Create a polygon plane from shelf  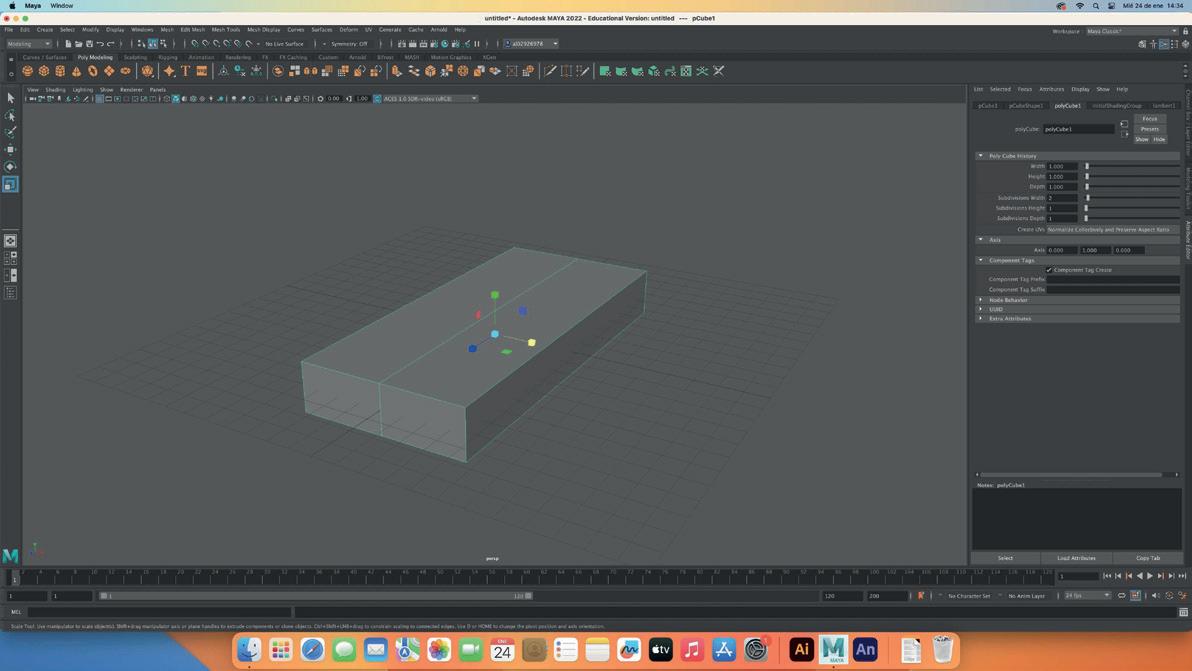[x=109, y=71]
